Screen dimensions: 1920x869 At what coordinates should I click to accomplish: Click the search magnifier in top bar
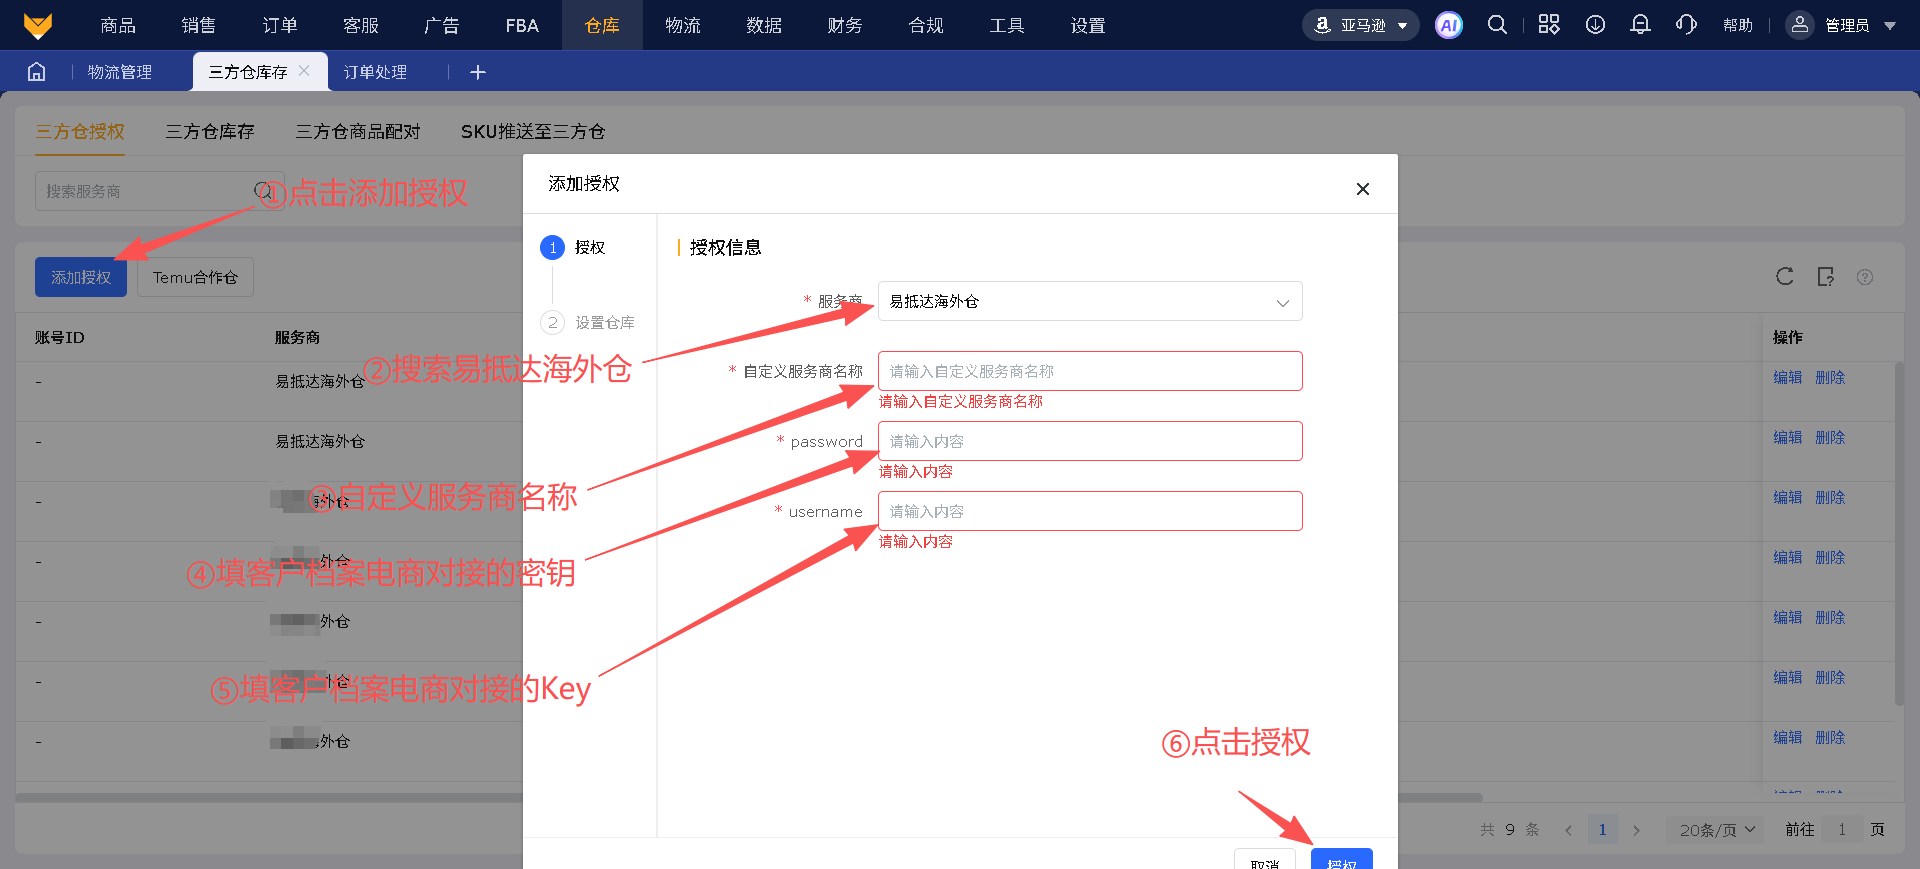(1497, 25)
